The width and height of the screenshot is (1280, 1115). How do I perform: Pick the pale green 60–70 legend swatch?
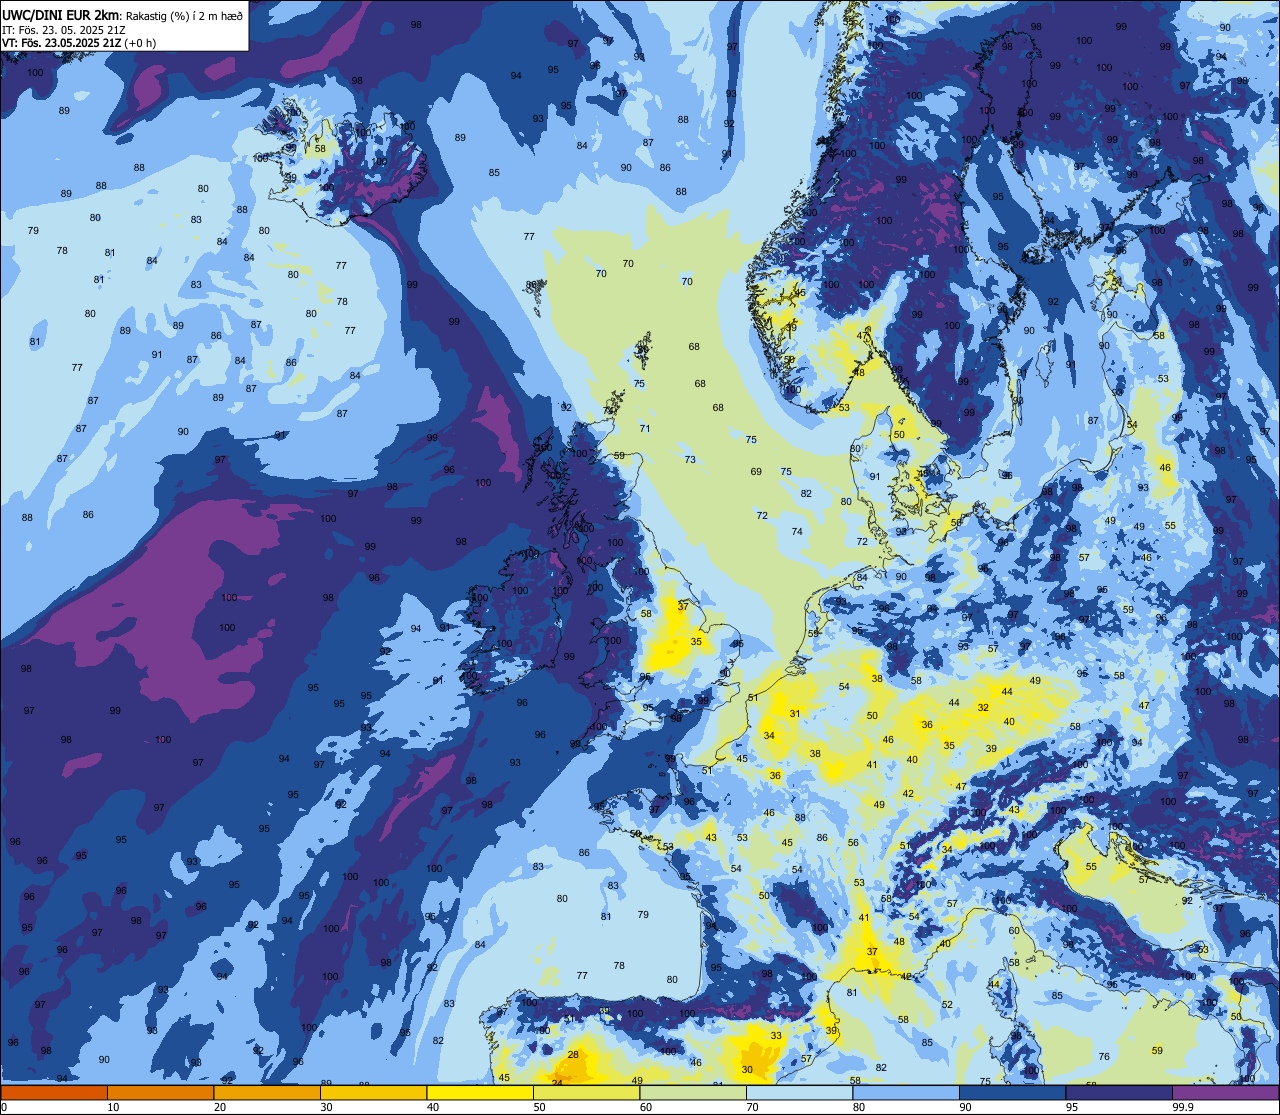pyautogui.click(x=693, y=1092)
